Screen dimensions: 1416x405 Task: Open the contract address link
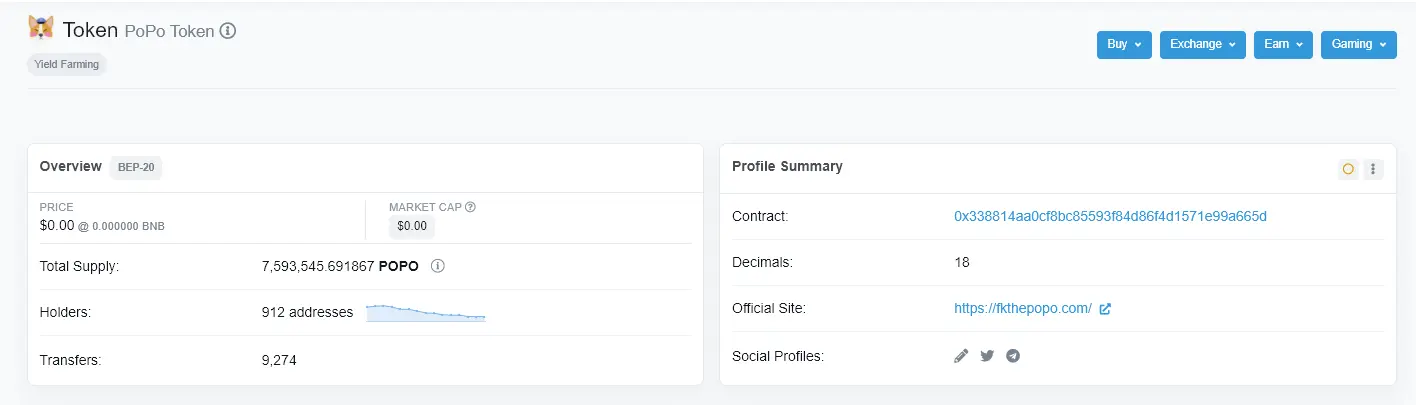pos(1110,216)
